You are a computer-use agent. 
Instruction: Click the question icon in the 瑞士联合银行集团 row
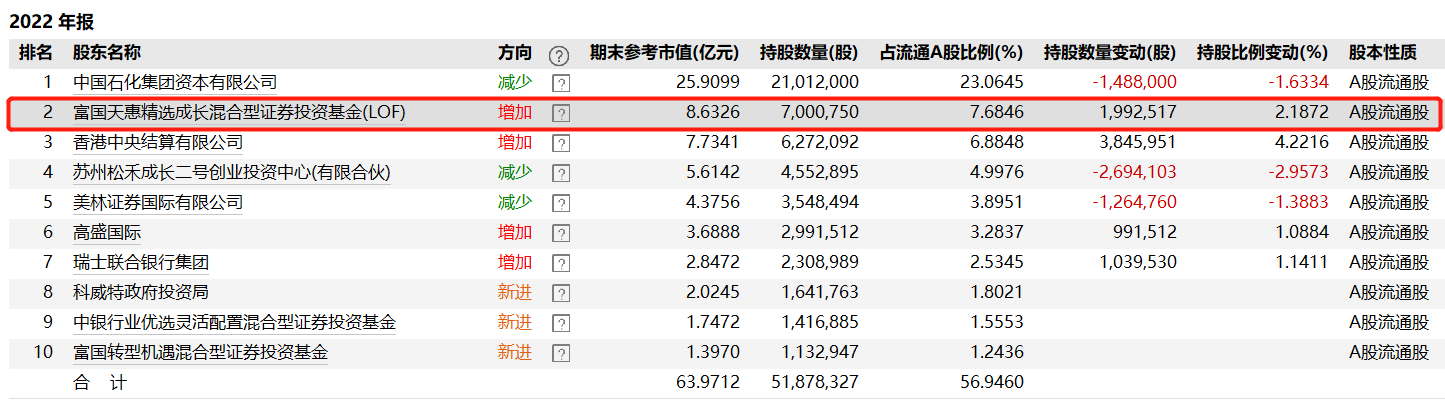point(561,263)
